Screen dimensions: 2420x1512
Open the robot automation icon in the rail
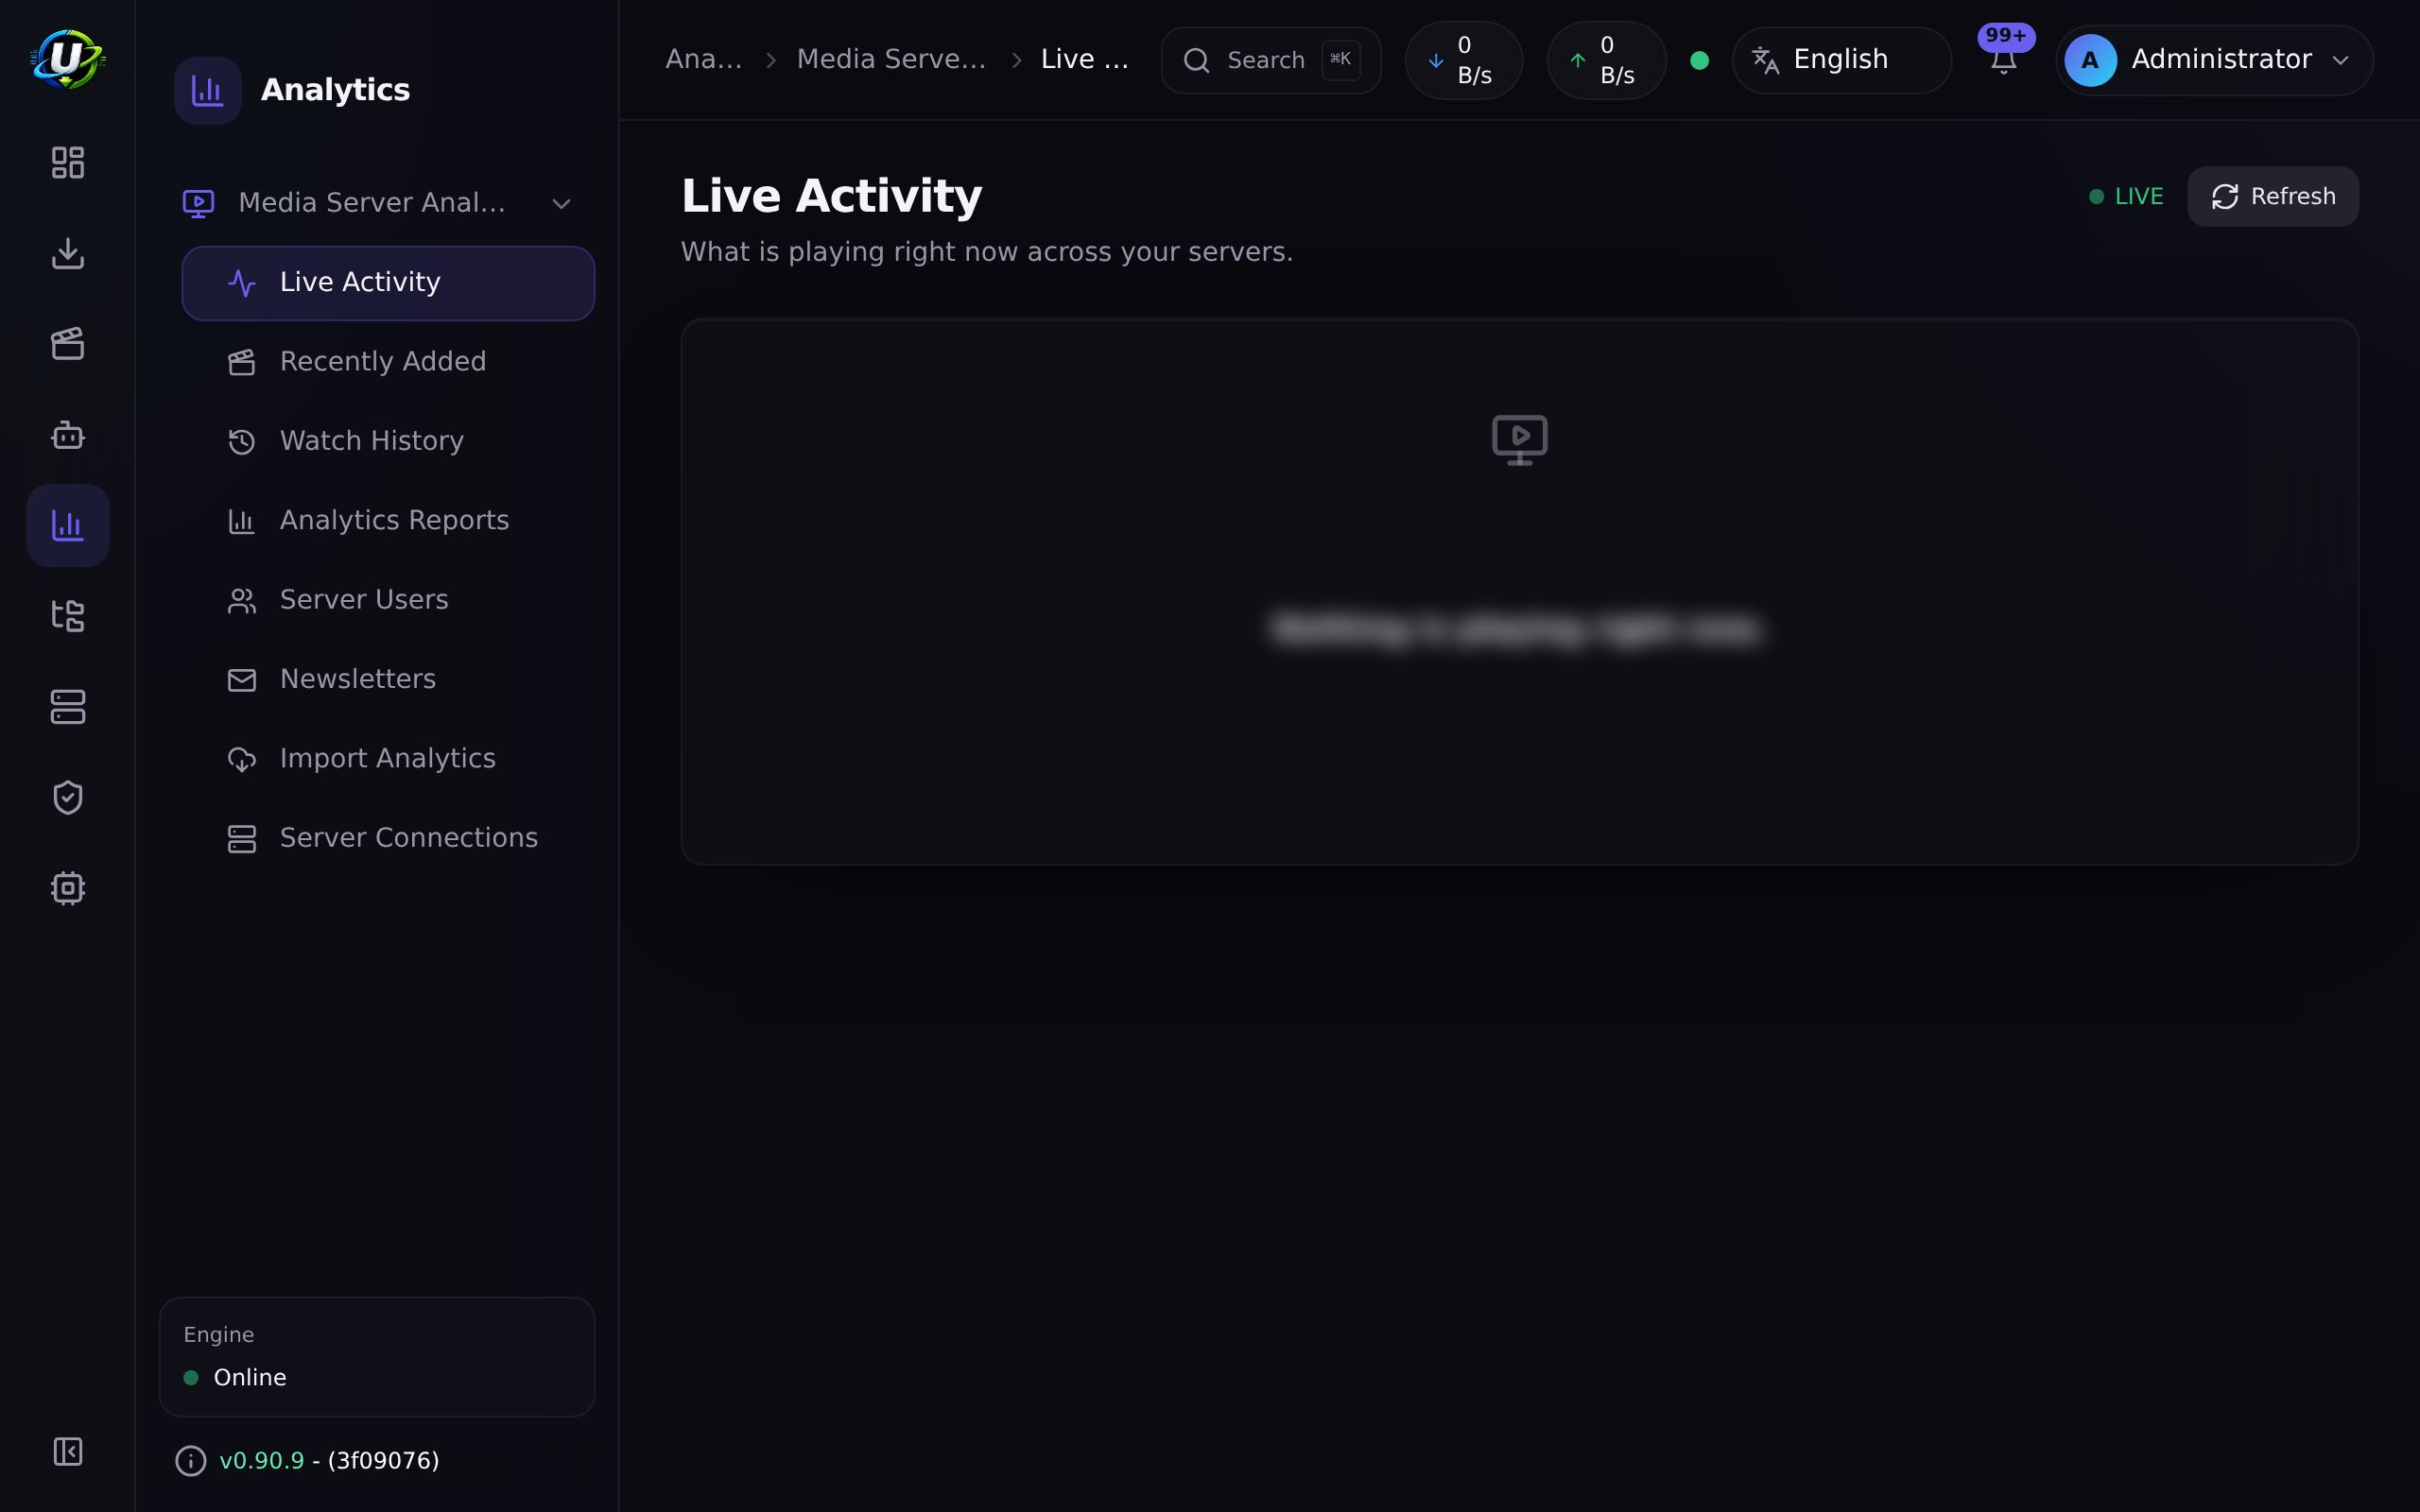point(67,435)
